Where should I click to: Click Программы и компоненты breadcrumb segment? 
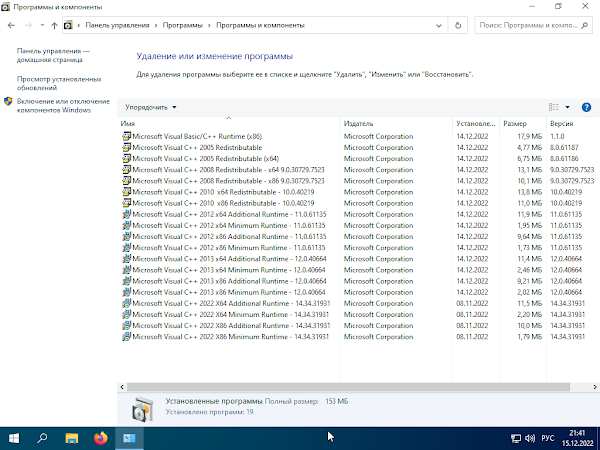(x=260, y=25)
